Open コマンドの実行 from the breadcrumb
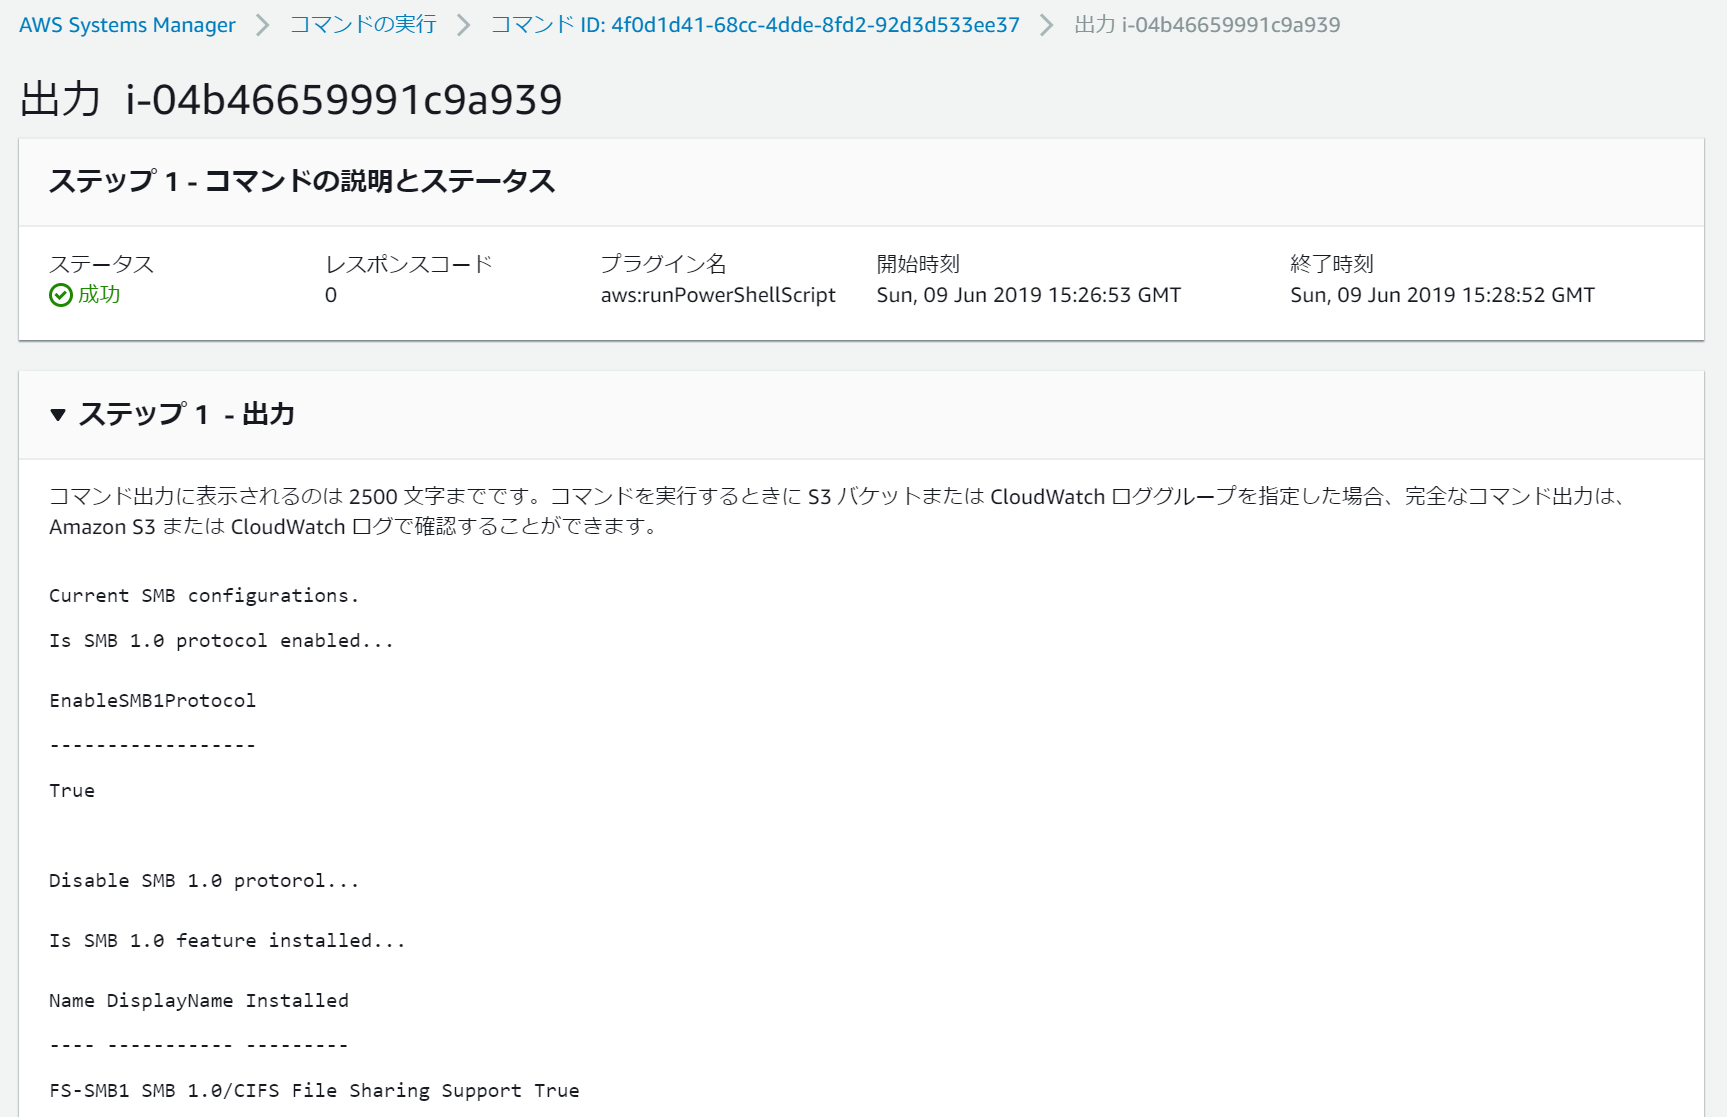Screen dimensions: 1727x1117 [x=361, y=24]
